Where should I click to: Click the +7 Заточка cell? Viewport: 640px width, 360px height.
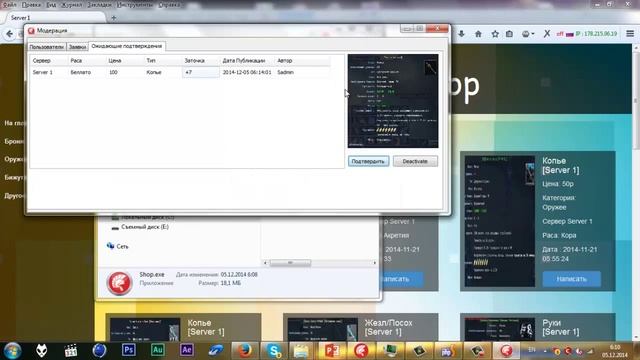click(200, 72)
